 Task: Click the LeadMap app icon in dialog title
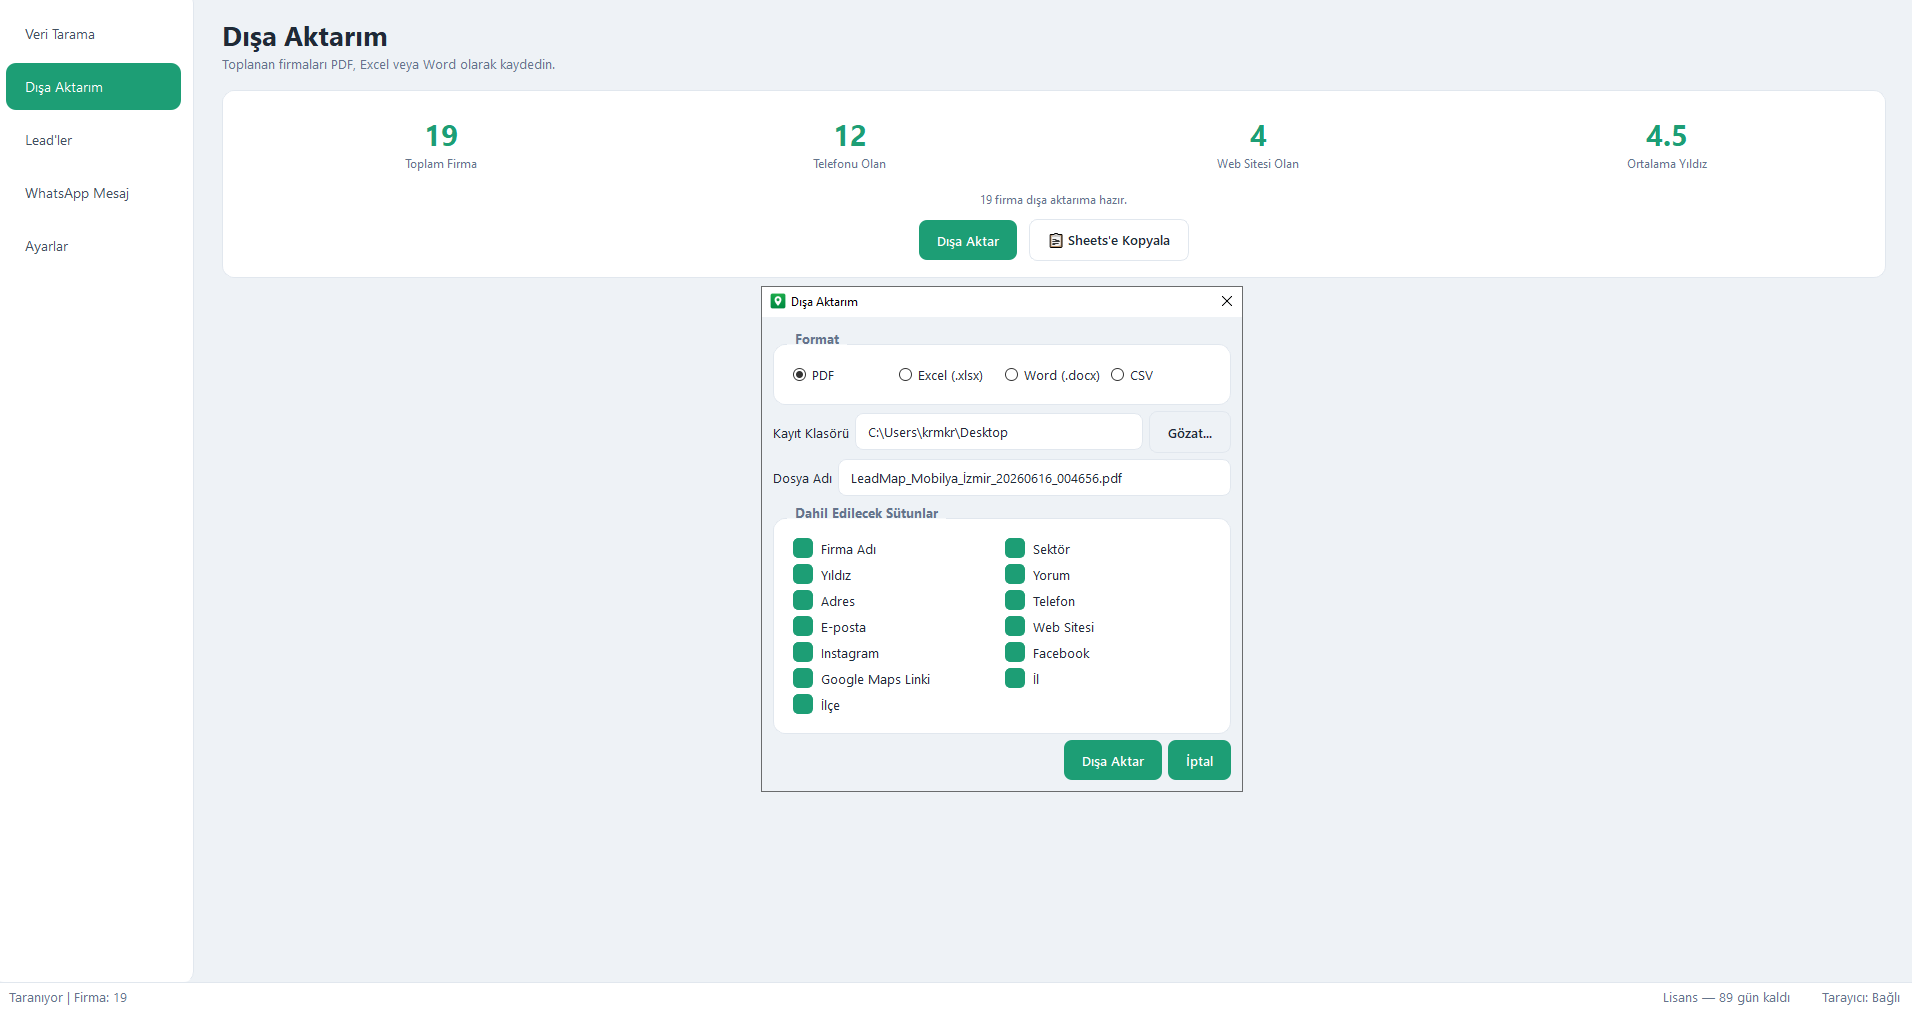[778, 301]
